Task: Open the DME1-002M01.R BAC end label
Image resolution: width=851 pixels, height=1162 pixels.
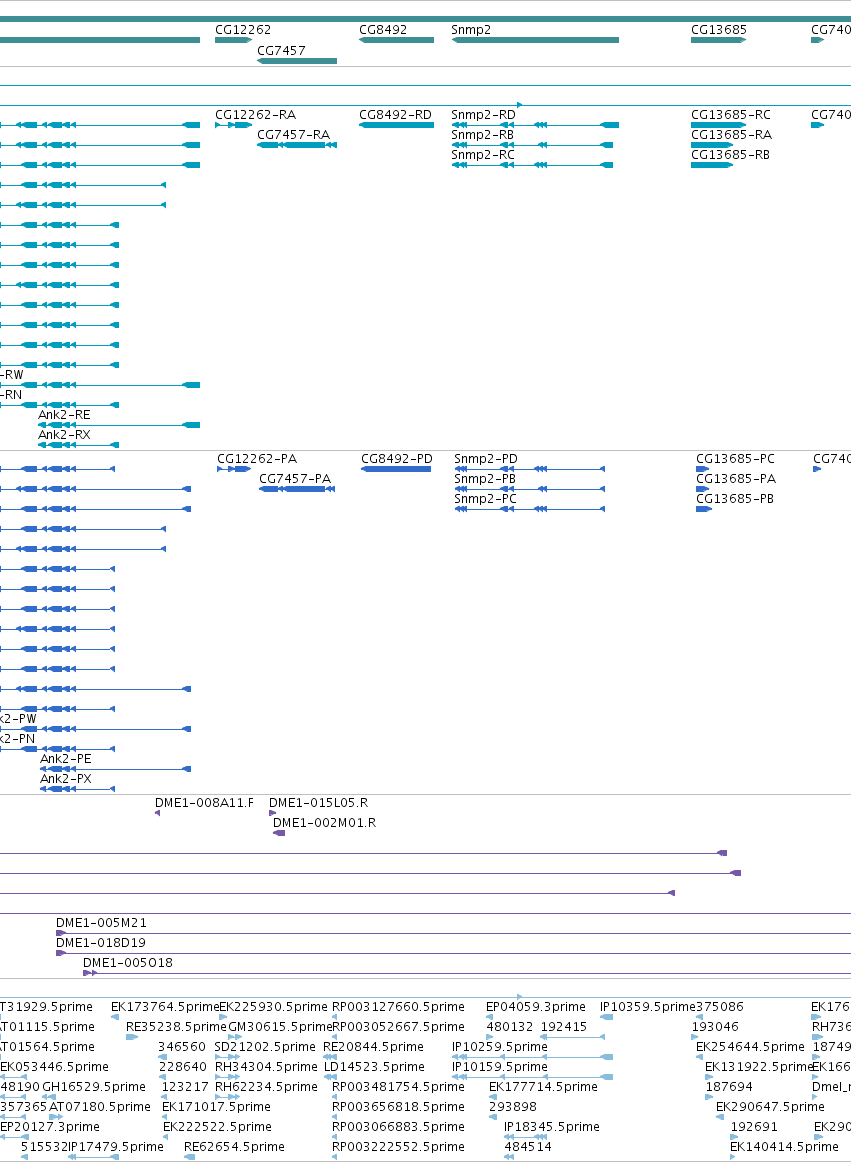Action: (325, 823)
